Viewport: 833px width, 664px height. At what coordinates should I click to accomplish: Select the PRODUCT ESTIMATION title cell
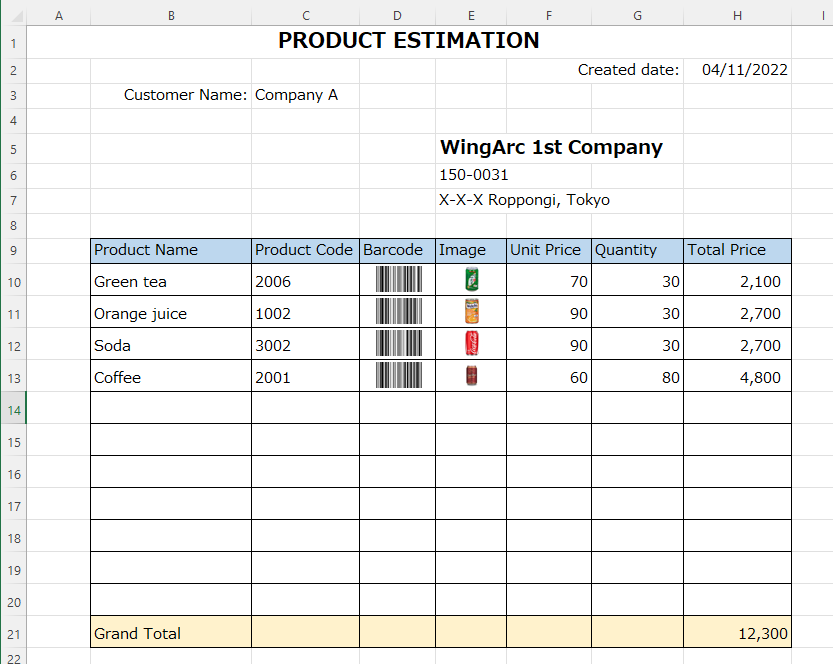pyautogui.click(x=408, y=41)
